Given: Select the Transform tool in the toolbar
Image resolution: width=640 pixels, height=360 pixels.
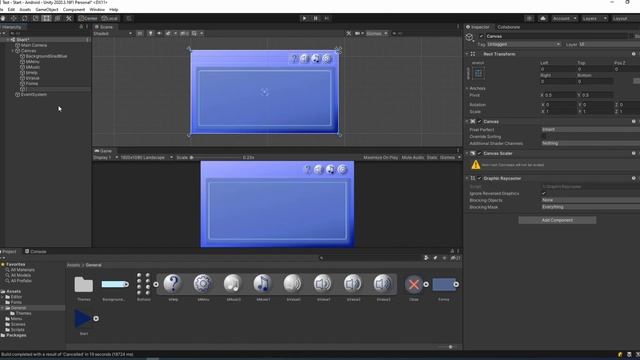Looking at the screenshot, I should pos(57,18).
